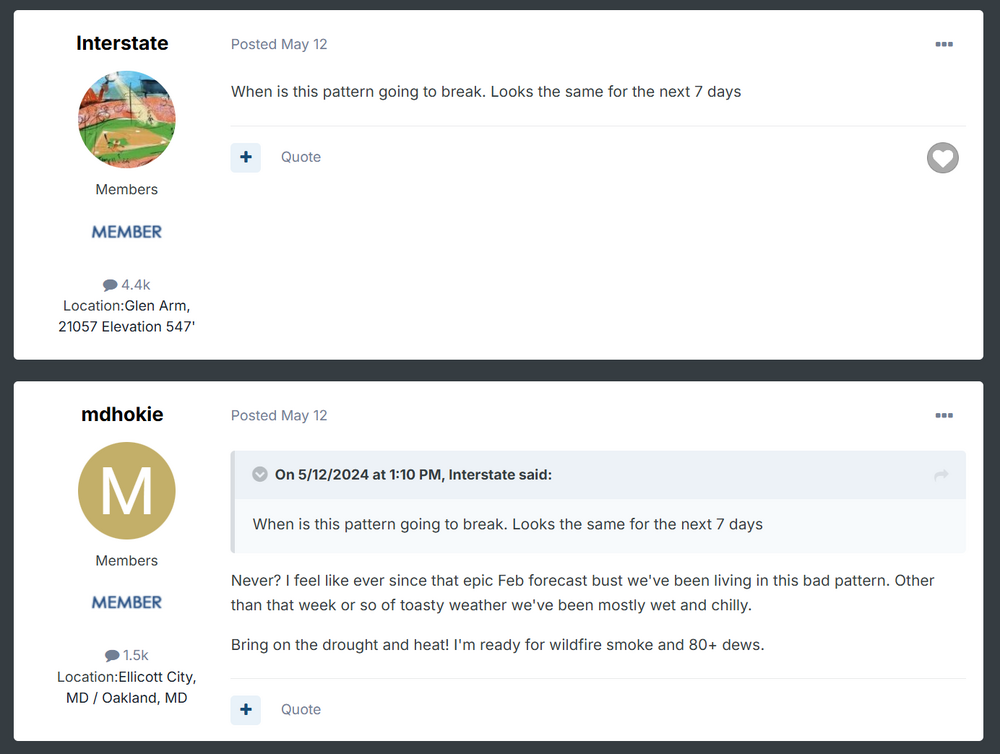Quote mdhokie's post
The height and width of the screenshot is (754, 1000).
coord(301,709)
